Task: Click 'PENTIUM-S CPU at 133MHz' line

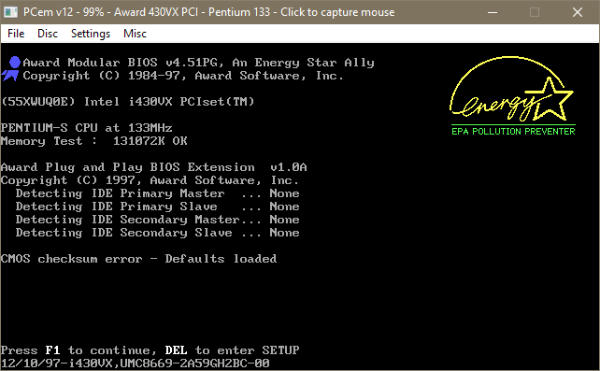Action: pos(86,128)
